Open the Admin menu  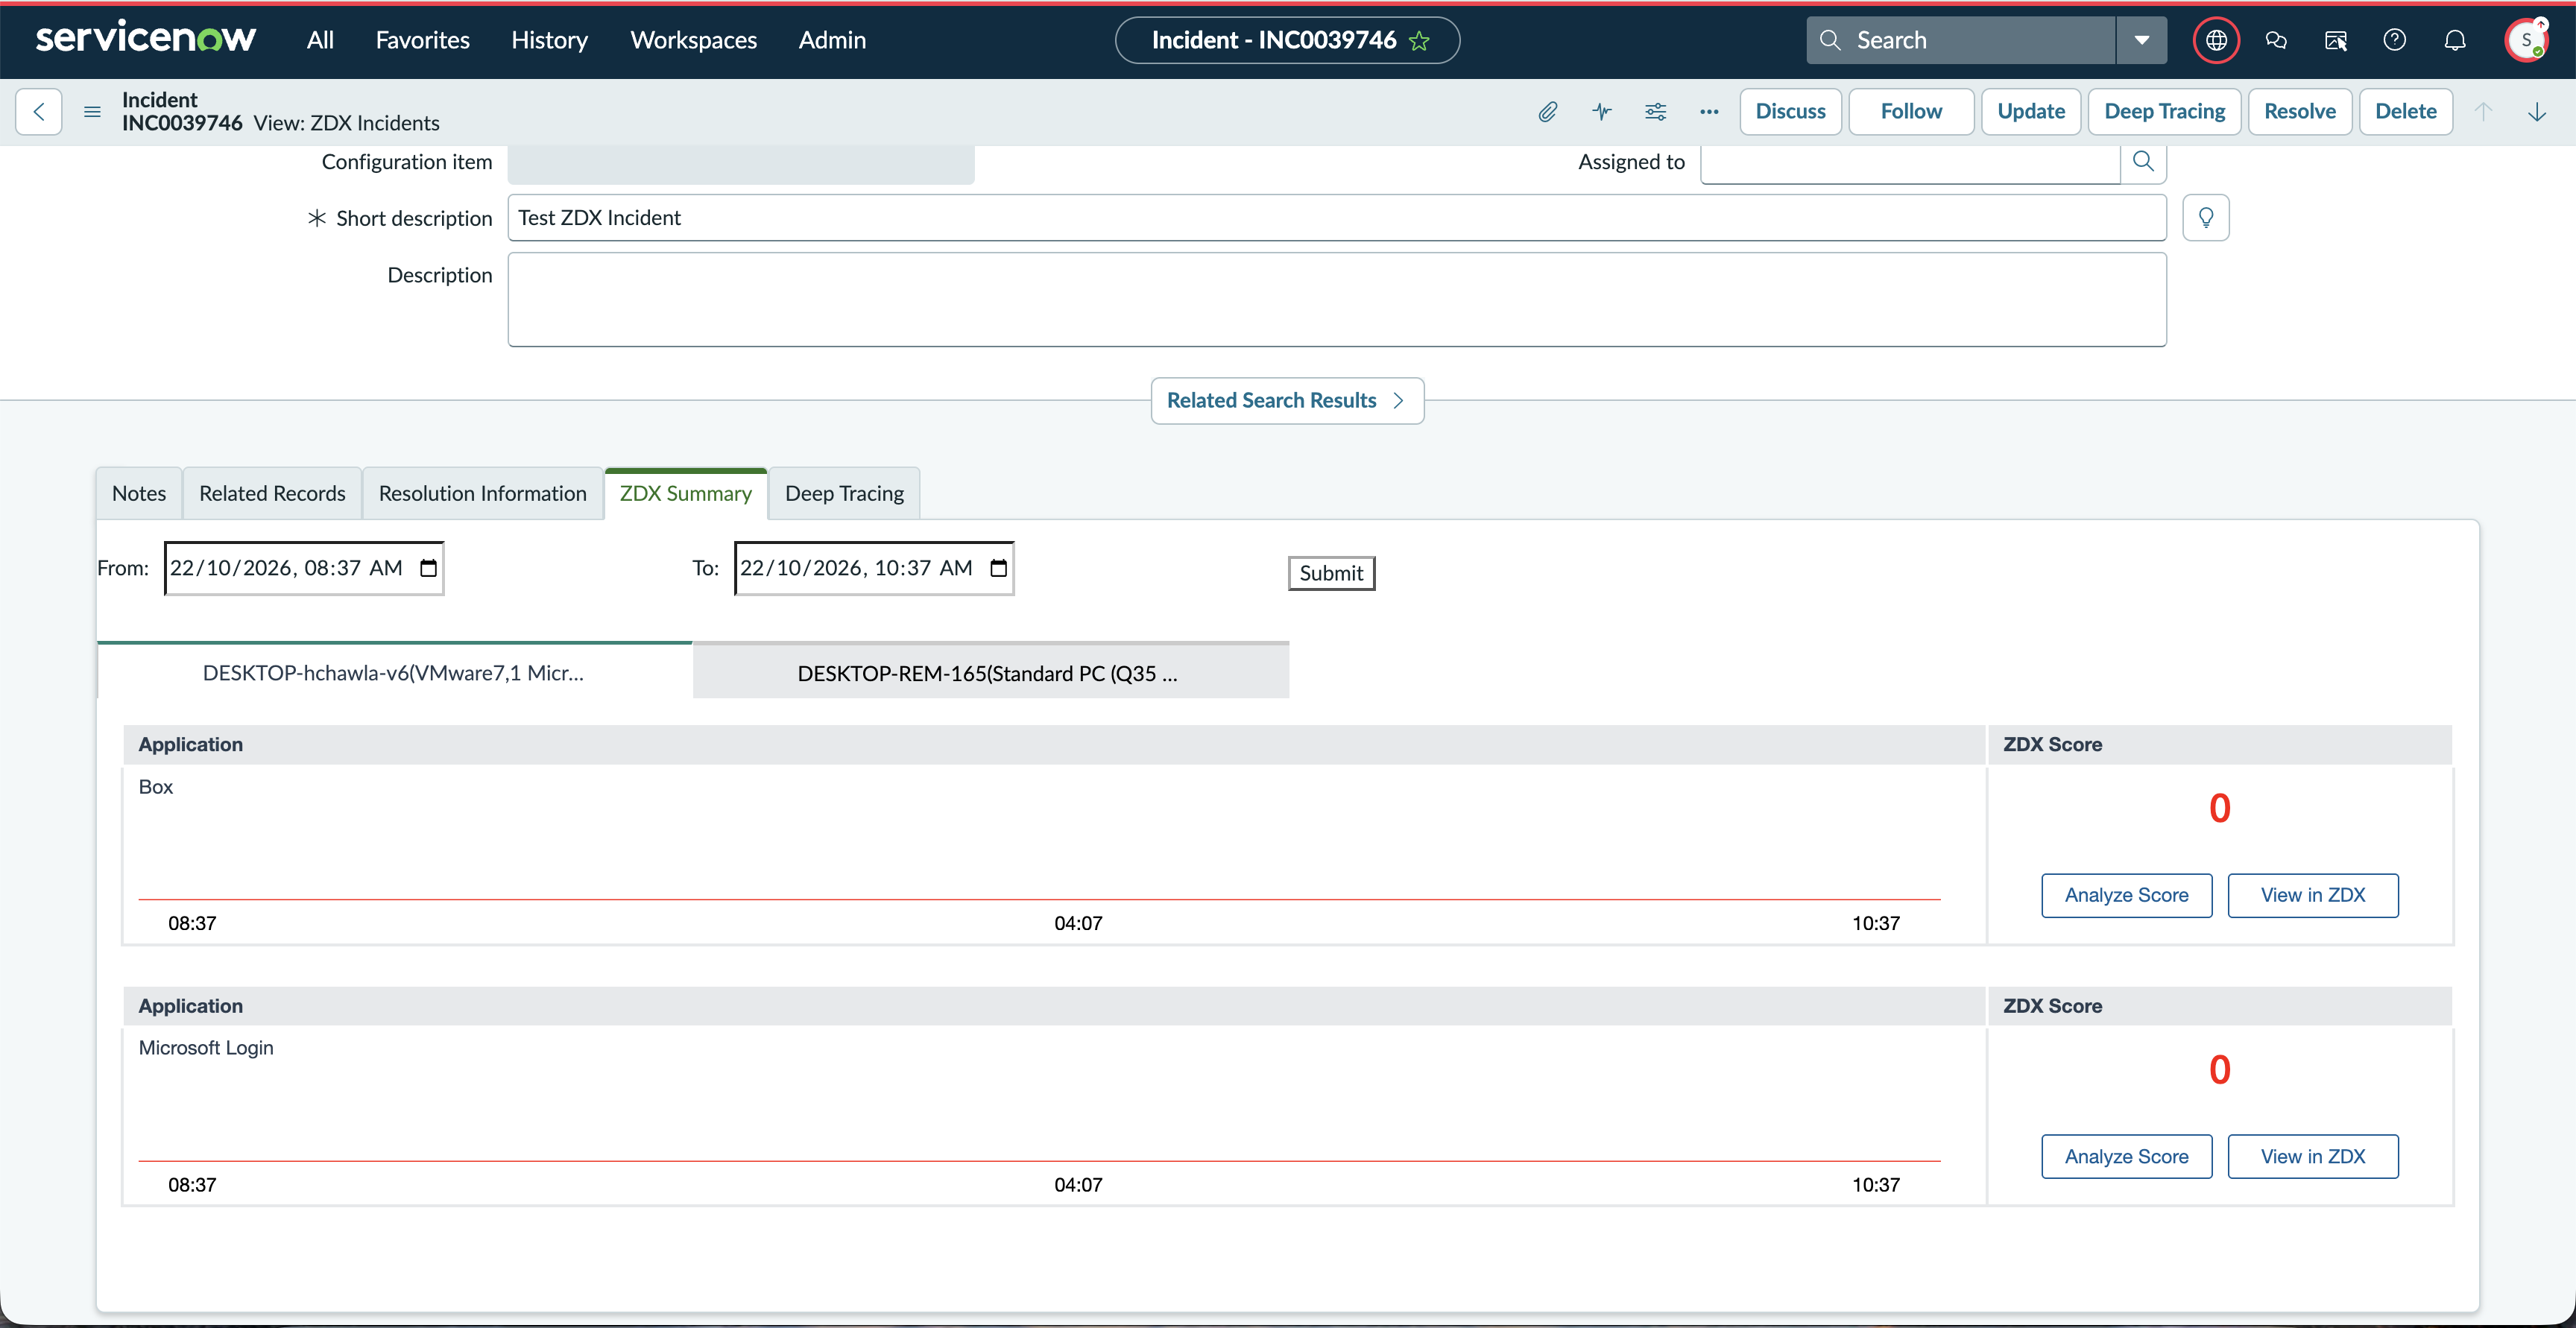[832, 40]
